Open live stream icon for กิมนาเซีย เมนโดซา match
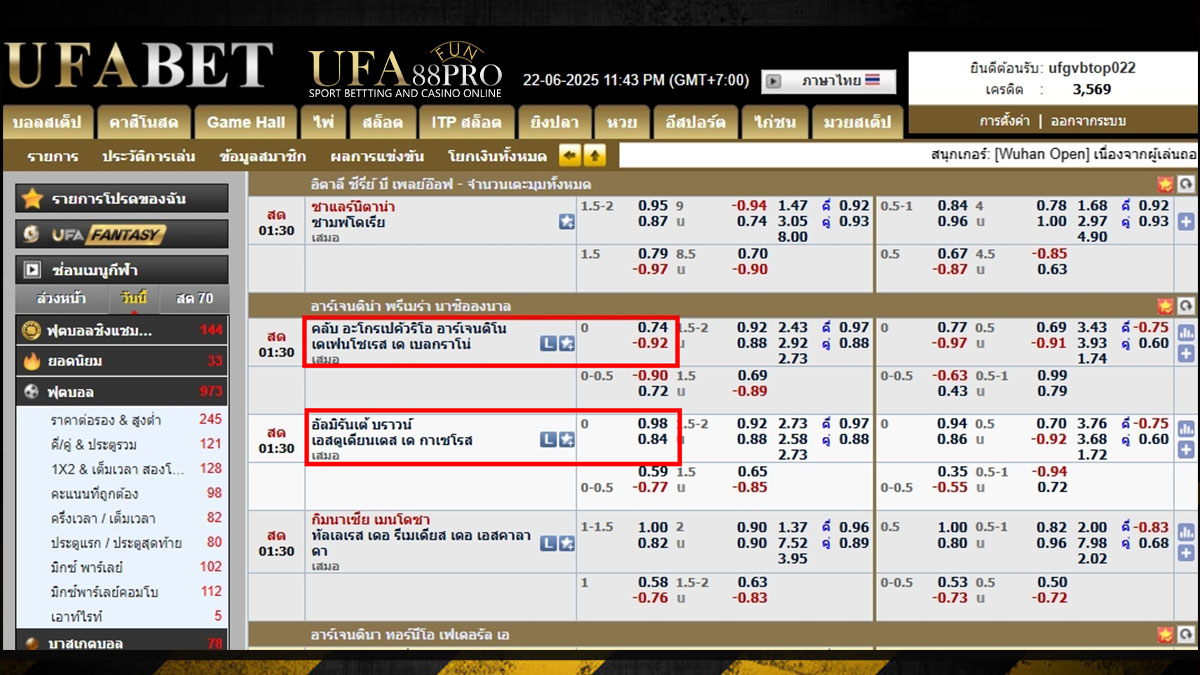 [548, 543]
